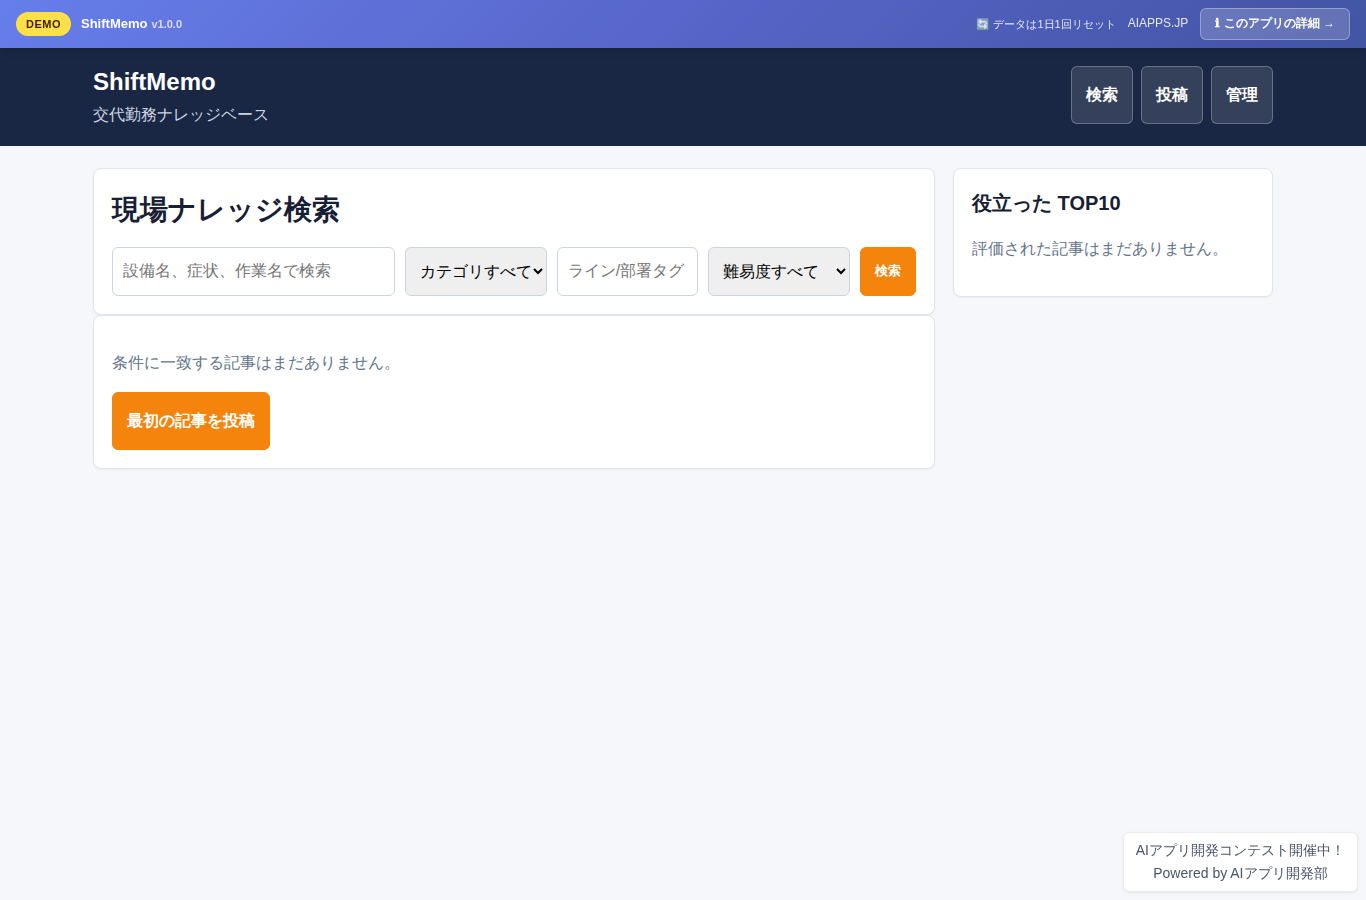Click 条件に一致する記事はまだありません message
Screen dimensions: 1366x900
pyautogui.click(x=254, y=363)
